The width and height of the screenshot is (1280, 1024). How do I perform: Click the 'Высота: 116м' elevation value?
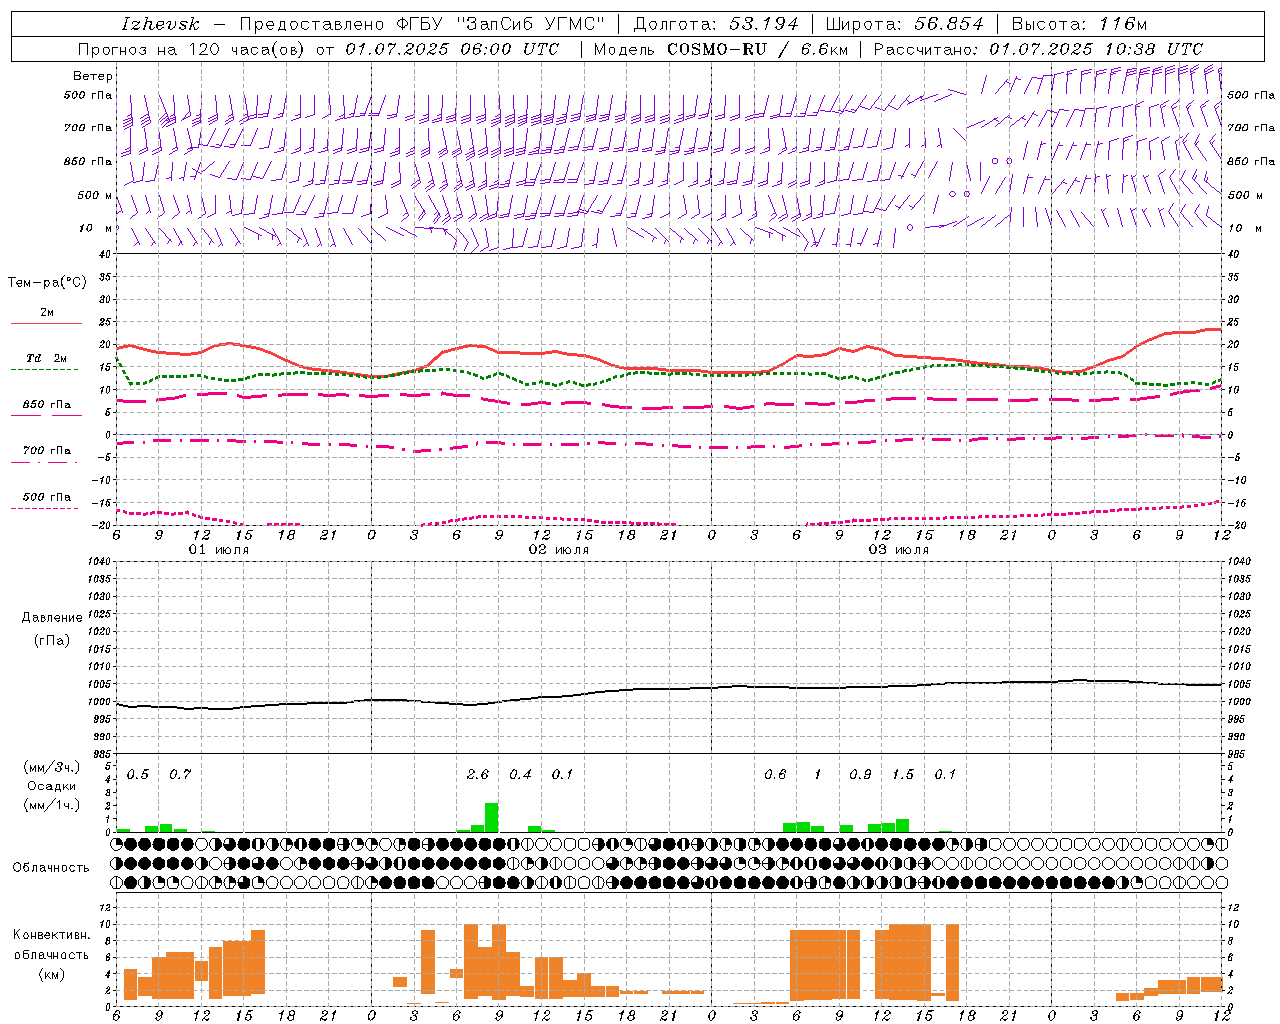1079,24
